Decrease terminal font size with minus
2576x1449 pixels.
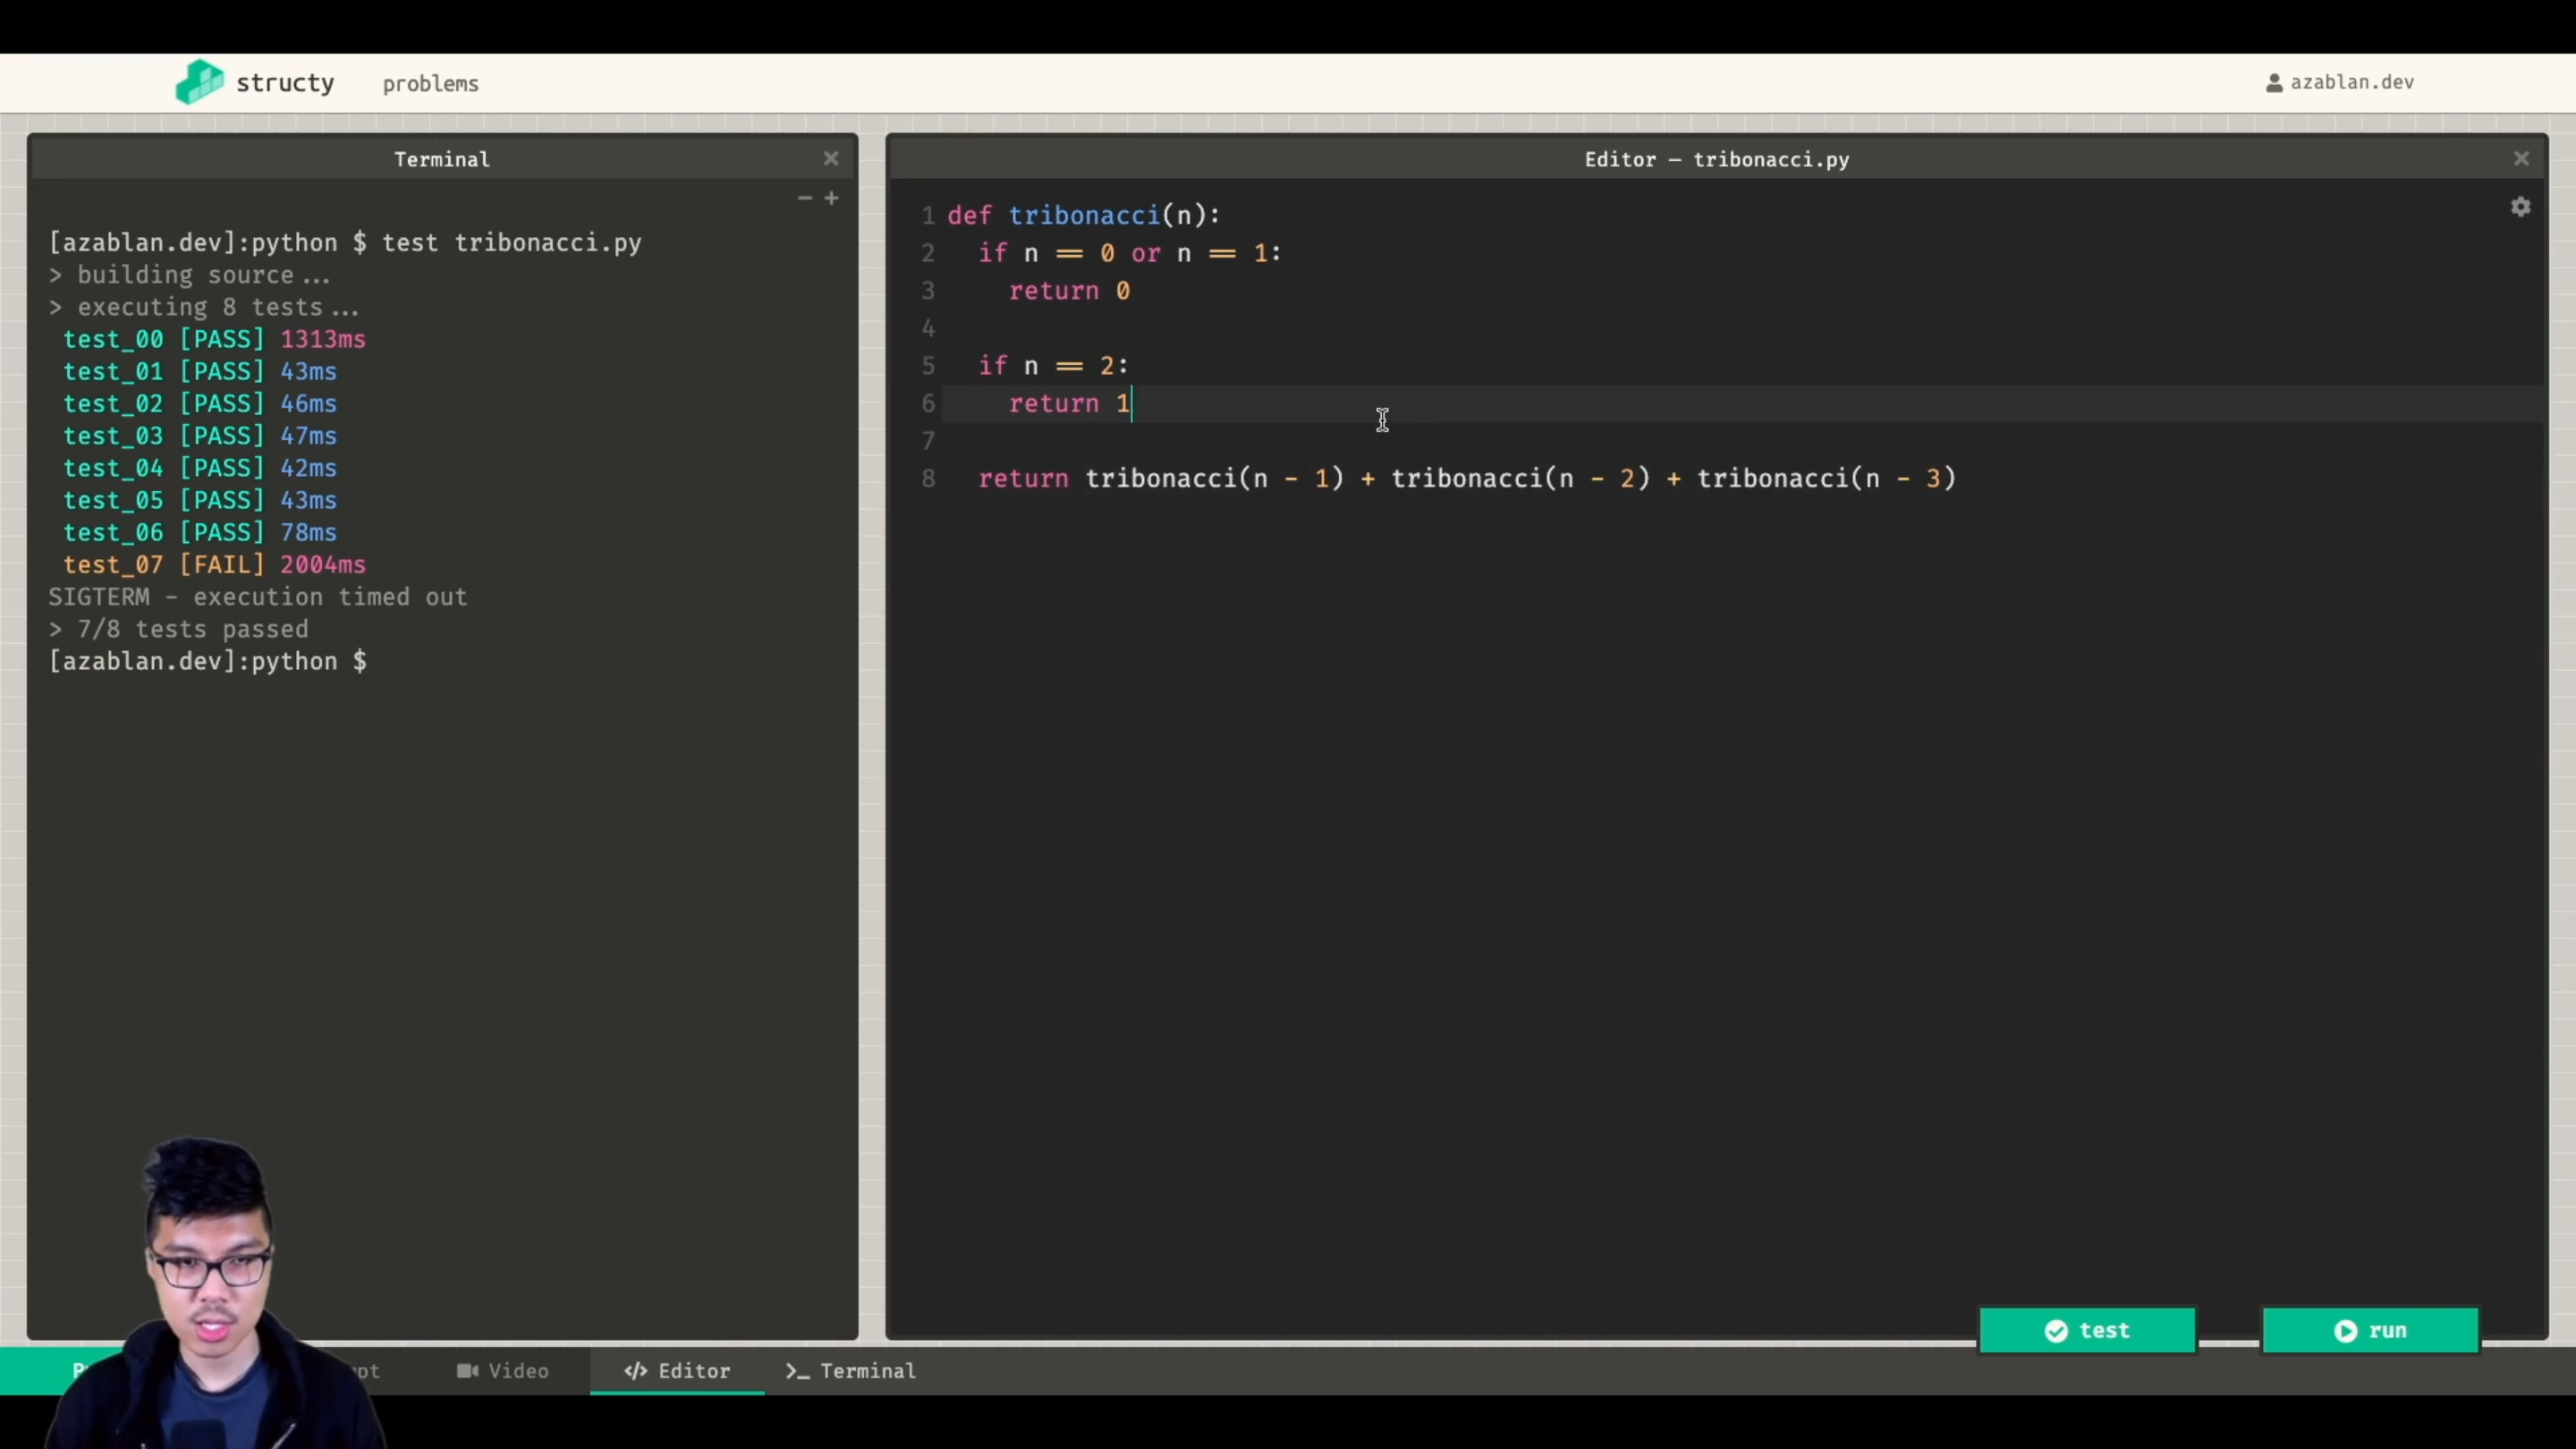tap(804, 198)
